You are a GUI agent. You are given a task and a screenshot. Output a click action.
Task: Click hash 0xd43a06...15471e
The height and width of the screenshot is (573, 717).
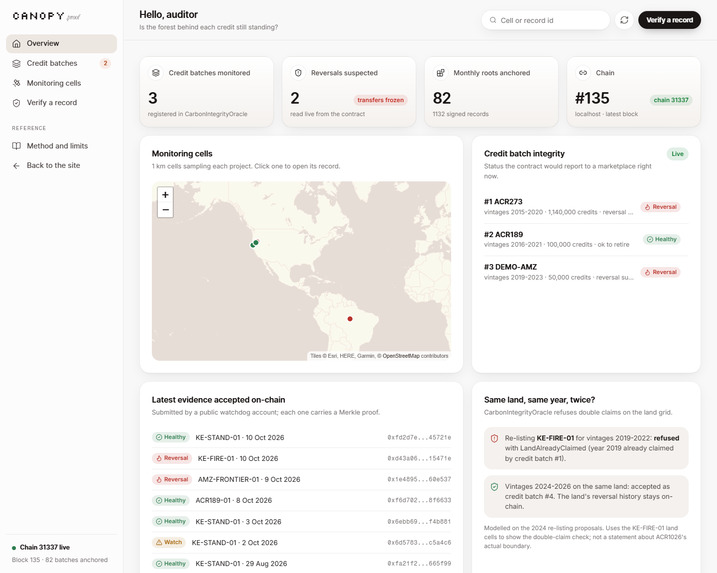[419, 458]
